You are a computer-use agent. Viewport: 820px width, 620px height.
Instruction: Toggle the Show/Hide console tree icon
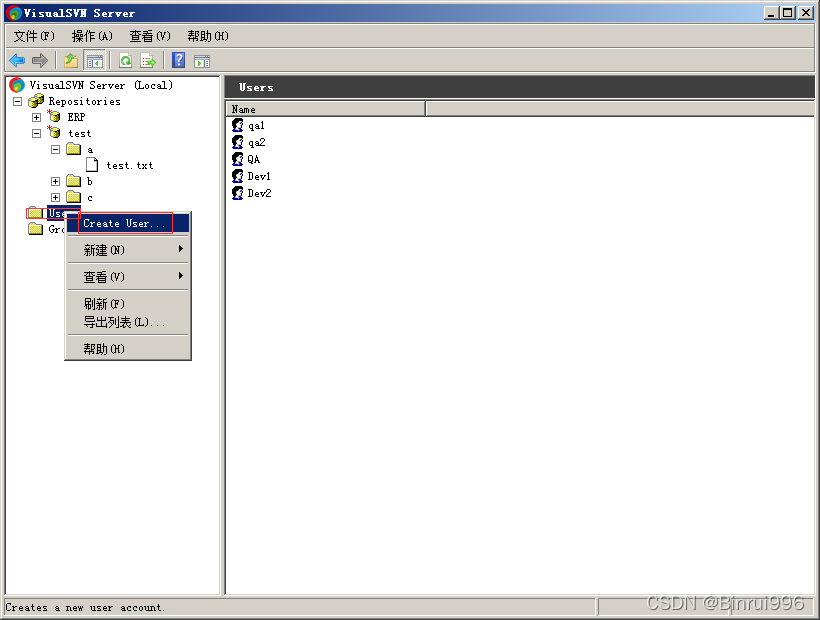(95, 61)
